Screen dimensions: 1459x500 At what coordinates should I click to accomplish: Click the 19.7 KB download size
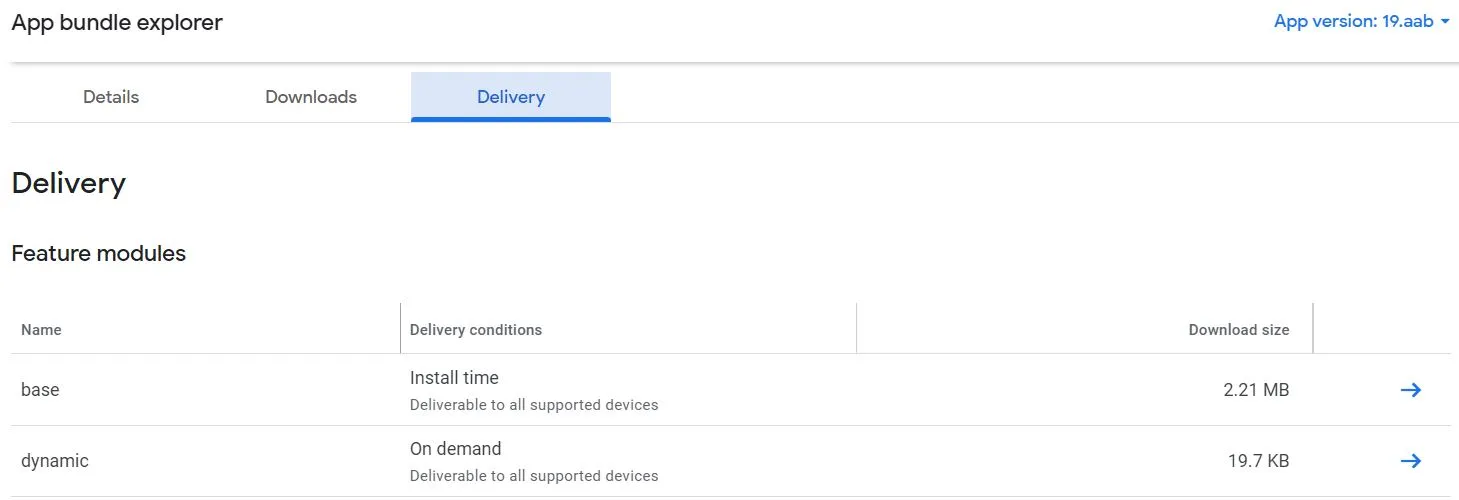click(1258, 461)
